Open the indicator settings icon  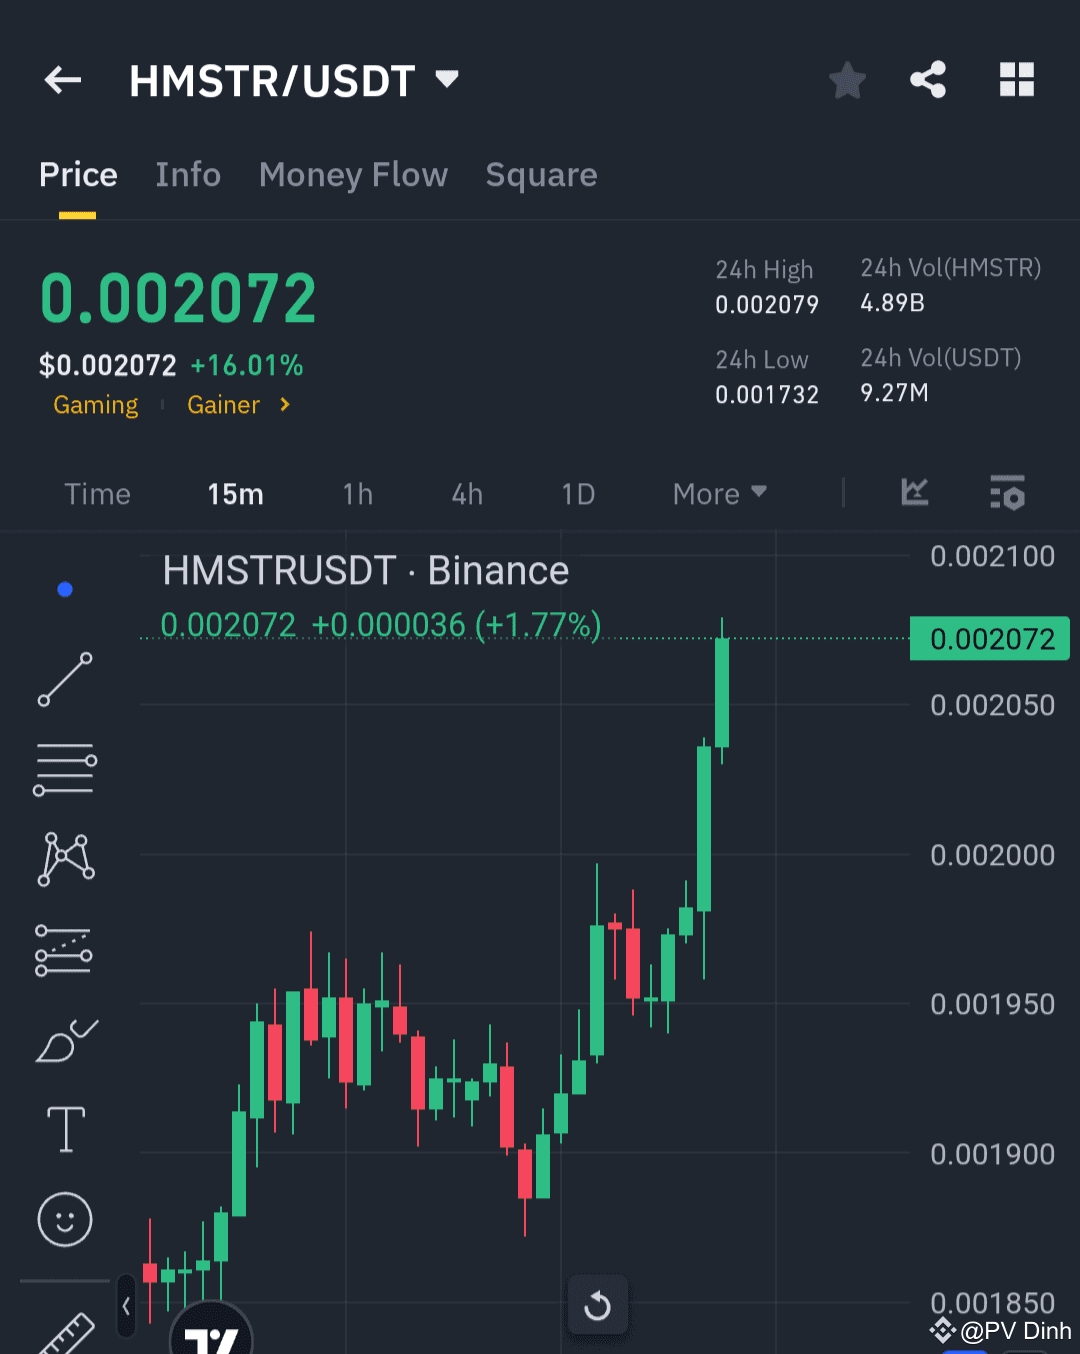point(1008,493)
